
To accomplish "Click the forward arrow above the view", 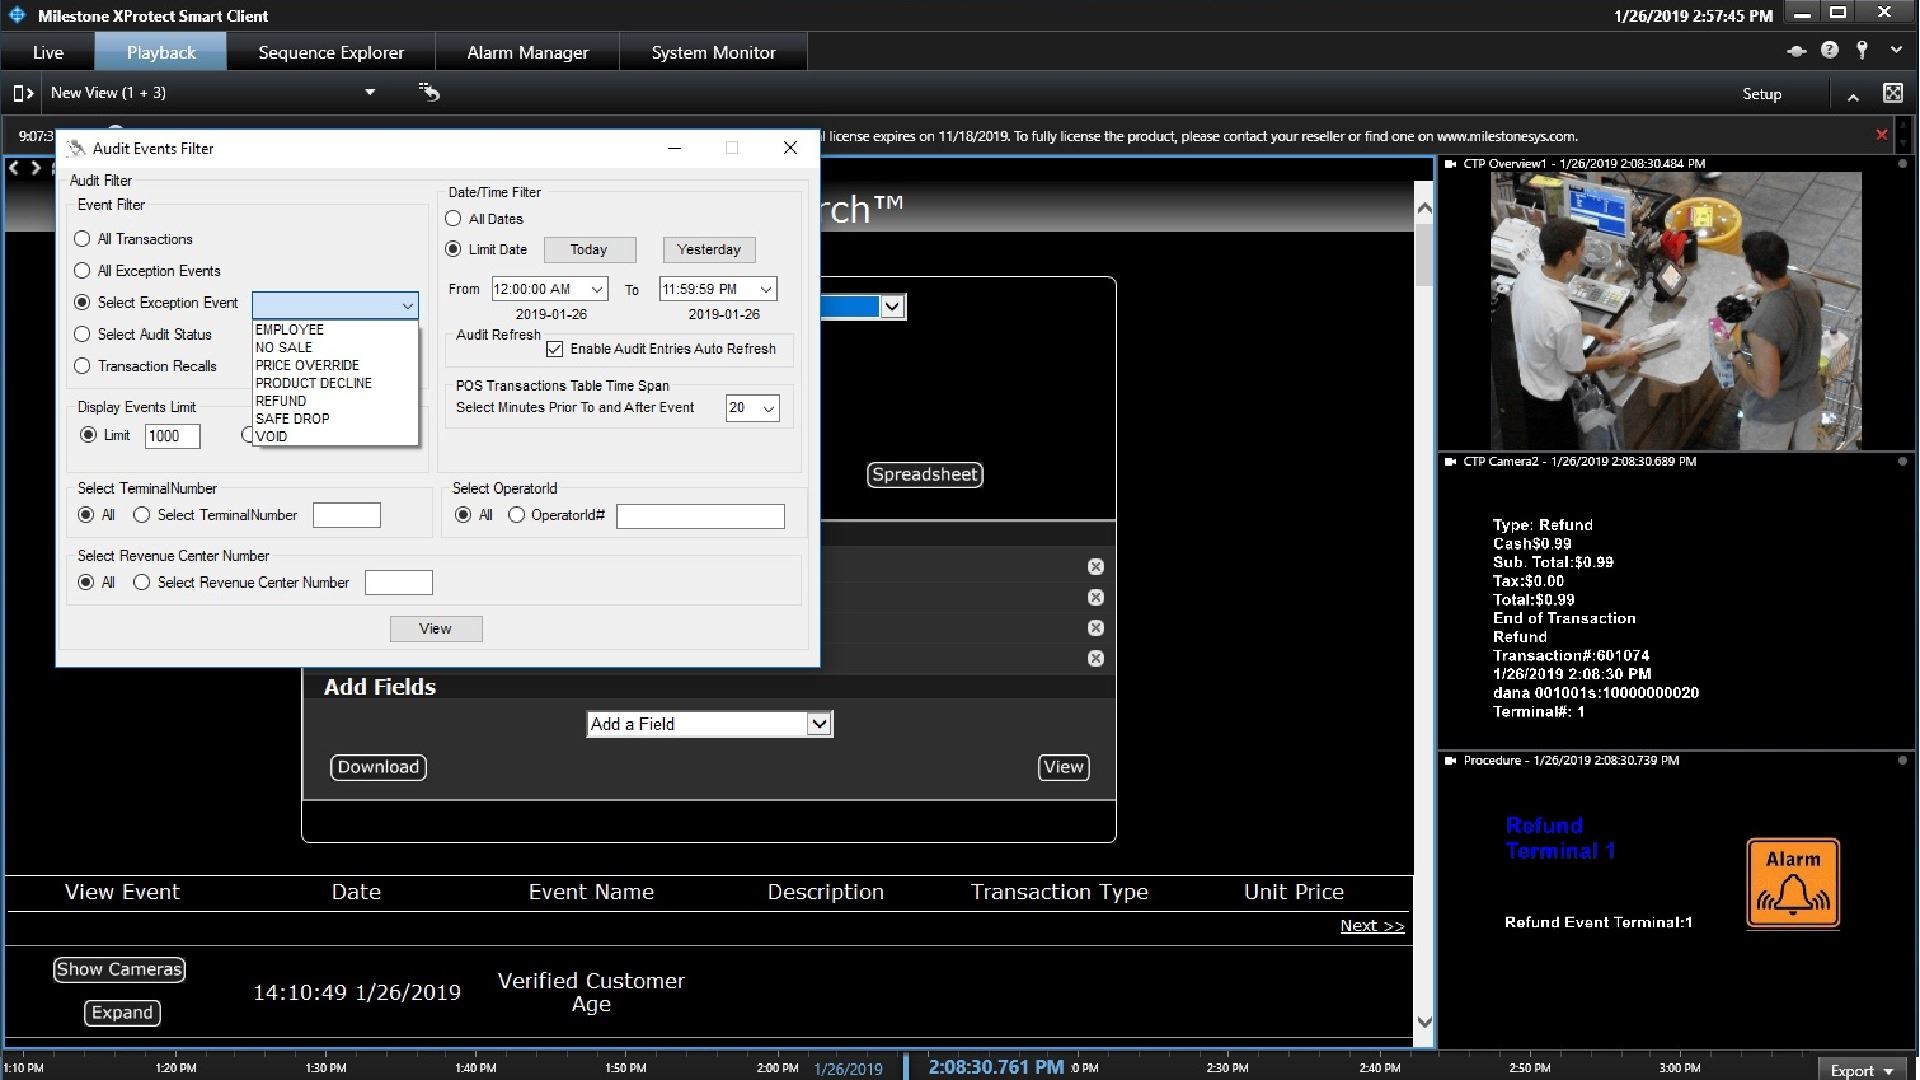I will point(36,168).
